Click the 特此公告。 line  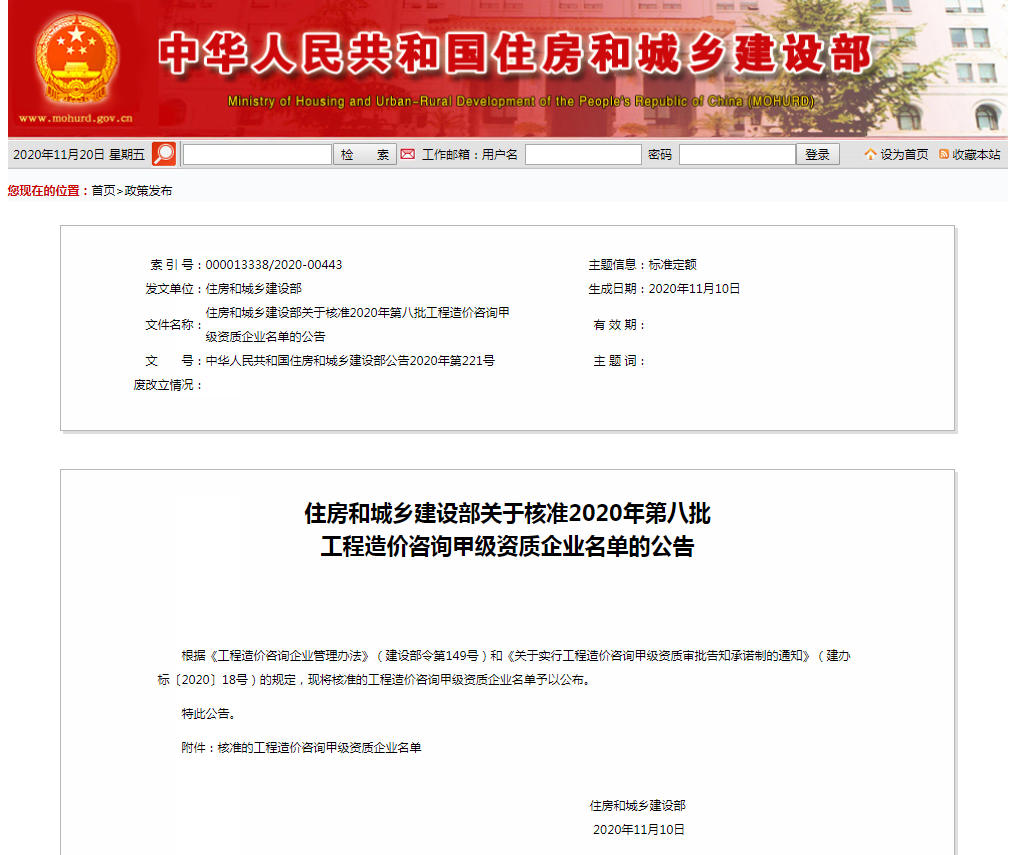click(x=208, y=714)
